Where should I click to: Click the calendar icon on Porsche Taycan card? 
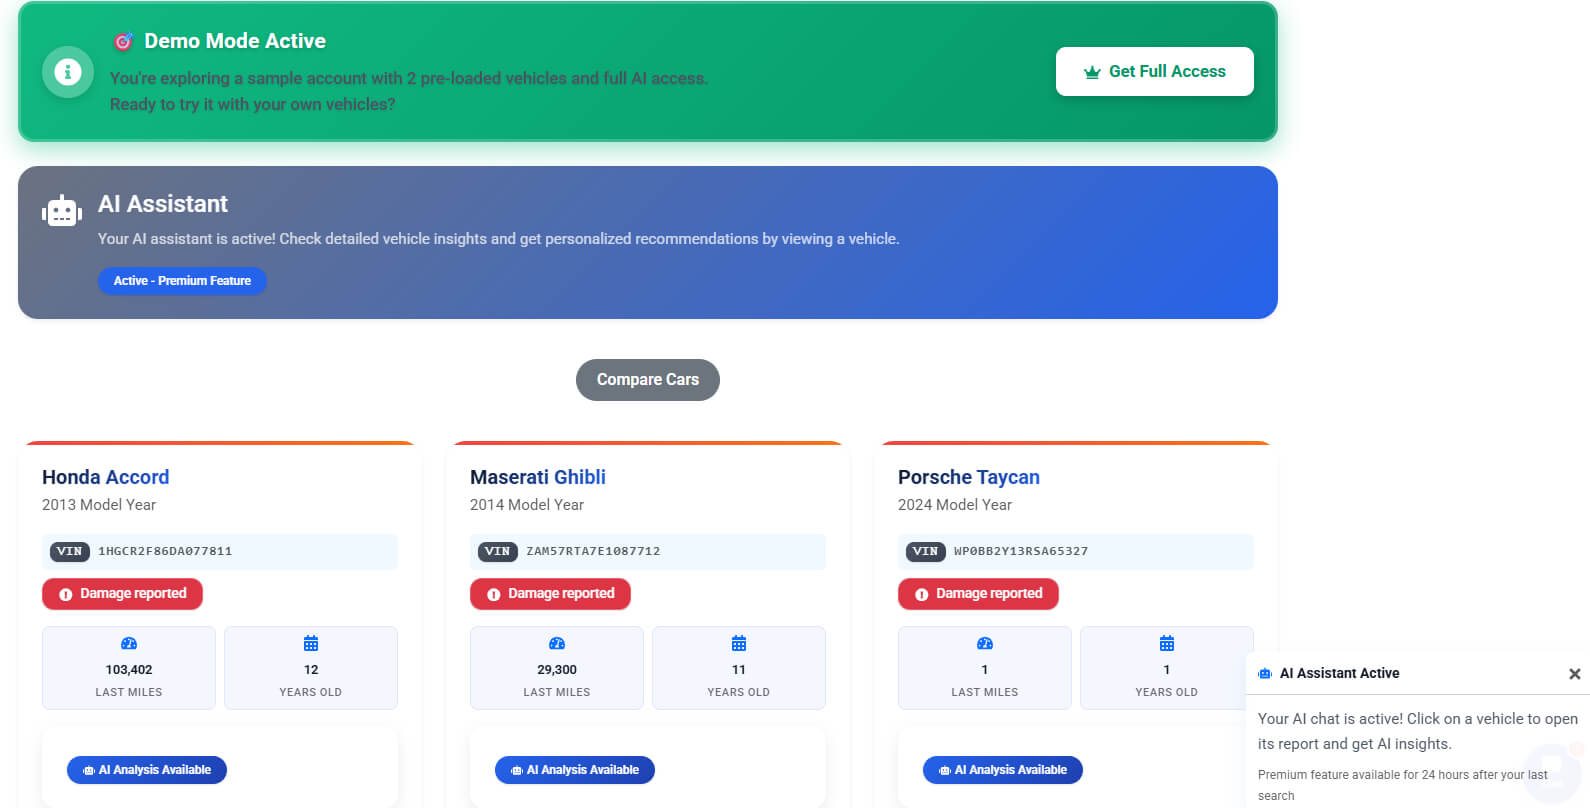1167,643
